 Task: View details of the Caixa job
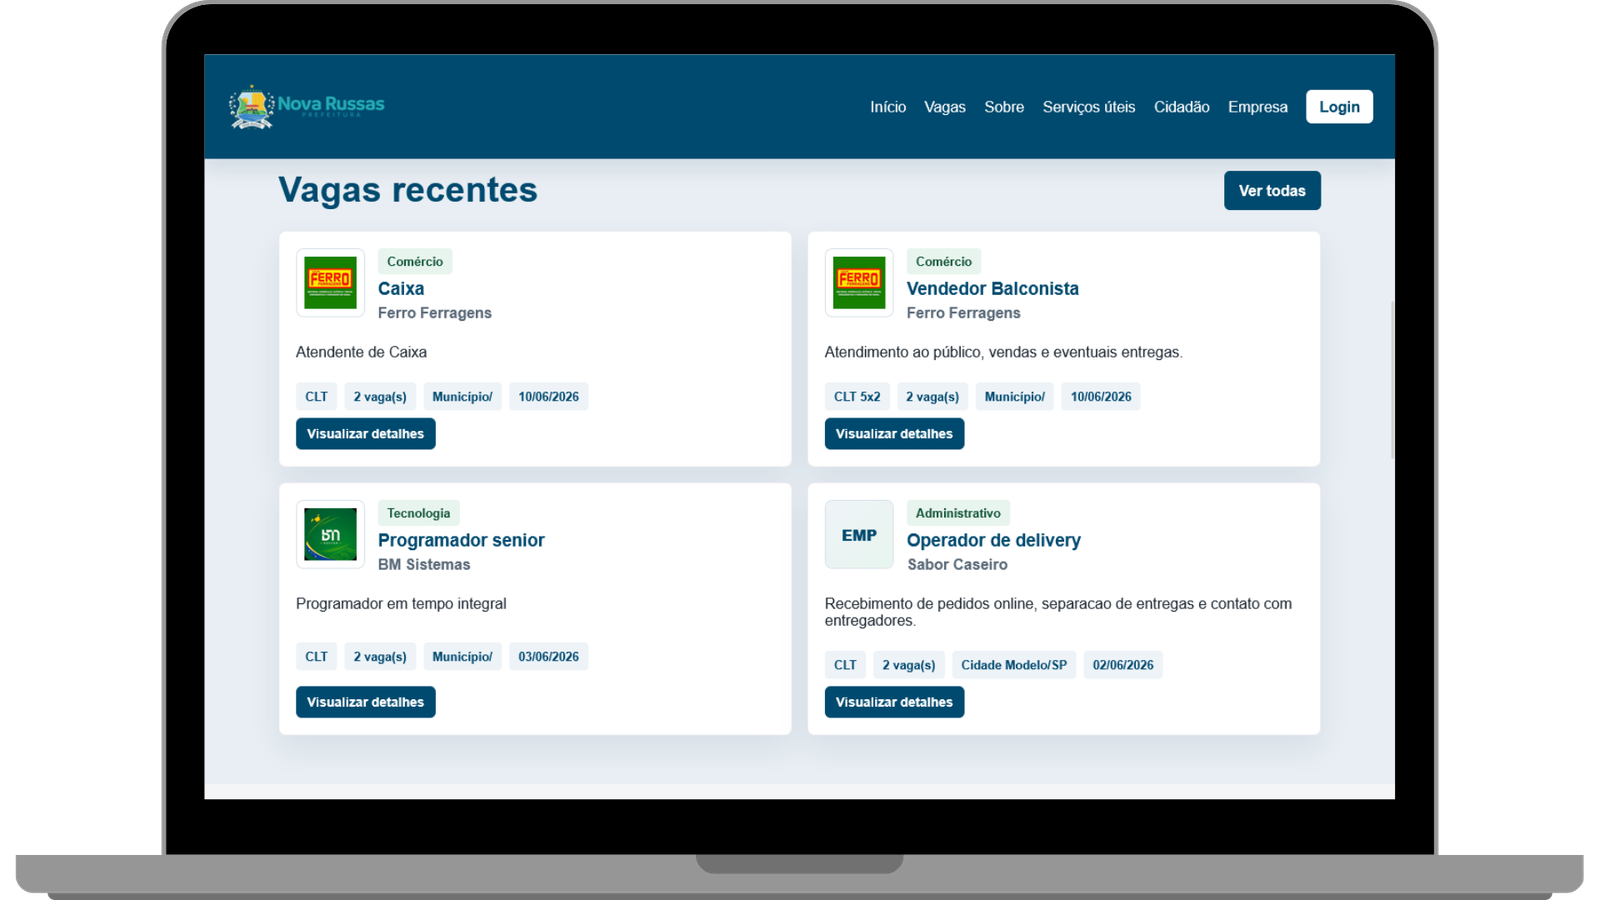coord(366,434)
